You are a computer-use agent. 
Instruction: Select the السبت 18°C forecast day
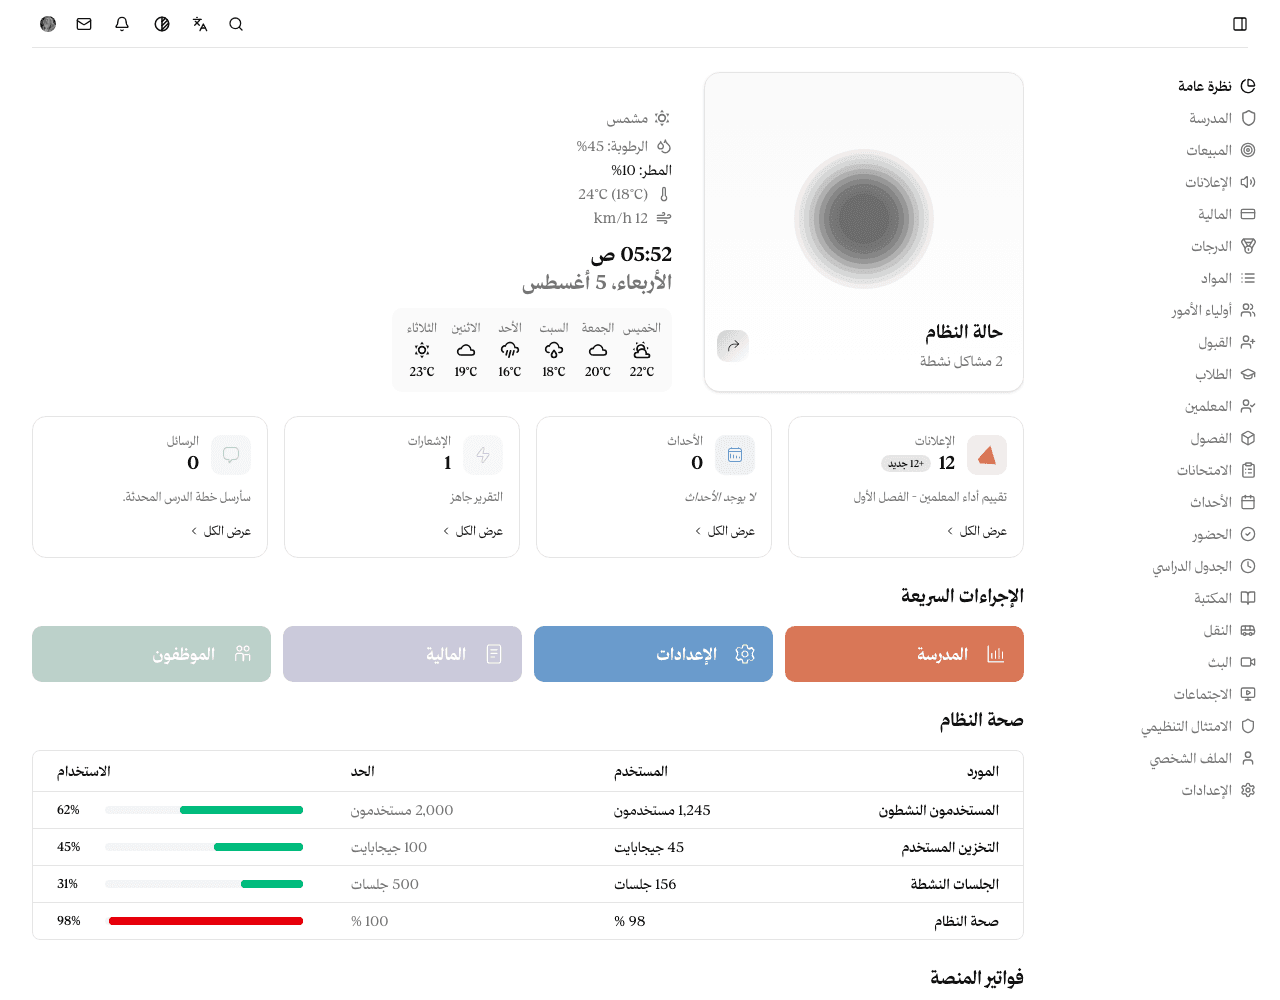tap(554, 350)
